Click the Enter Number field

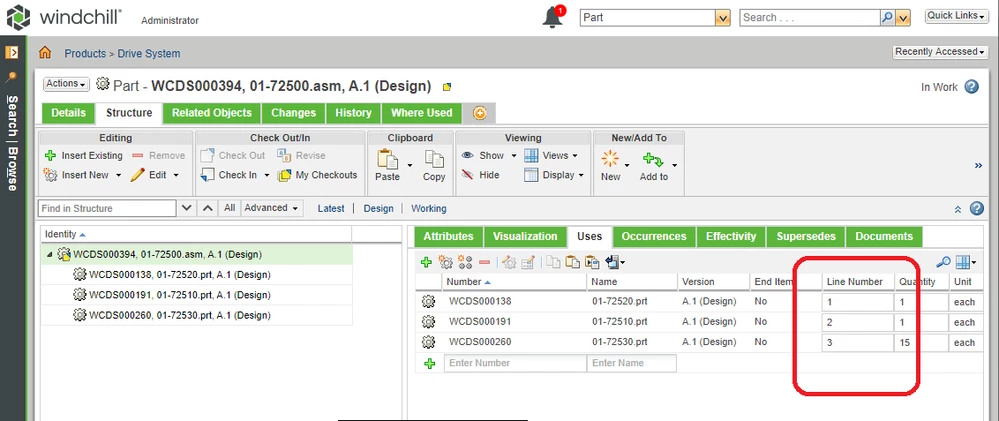(515, 363)
